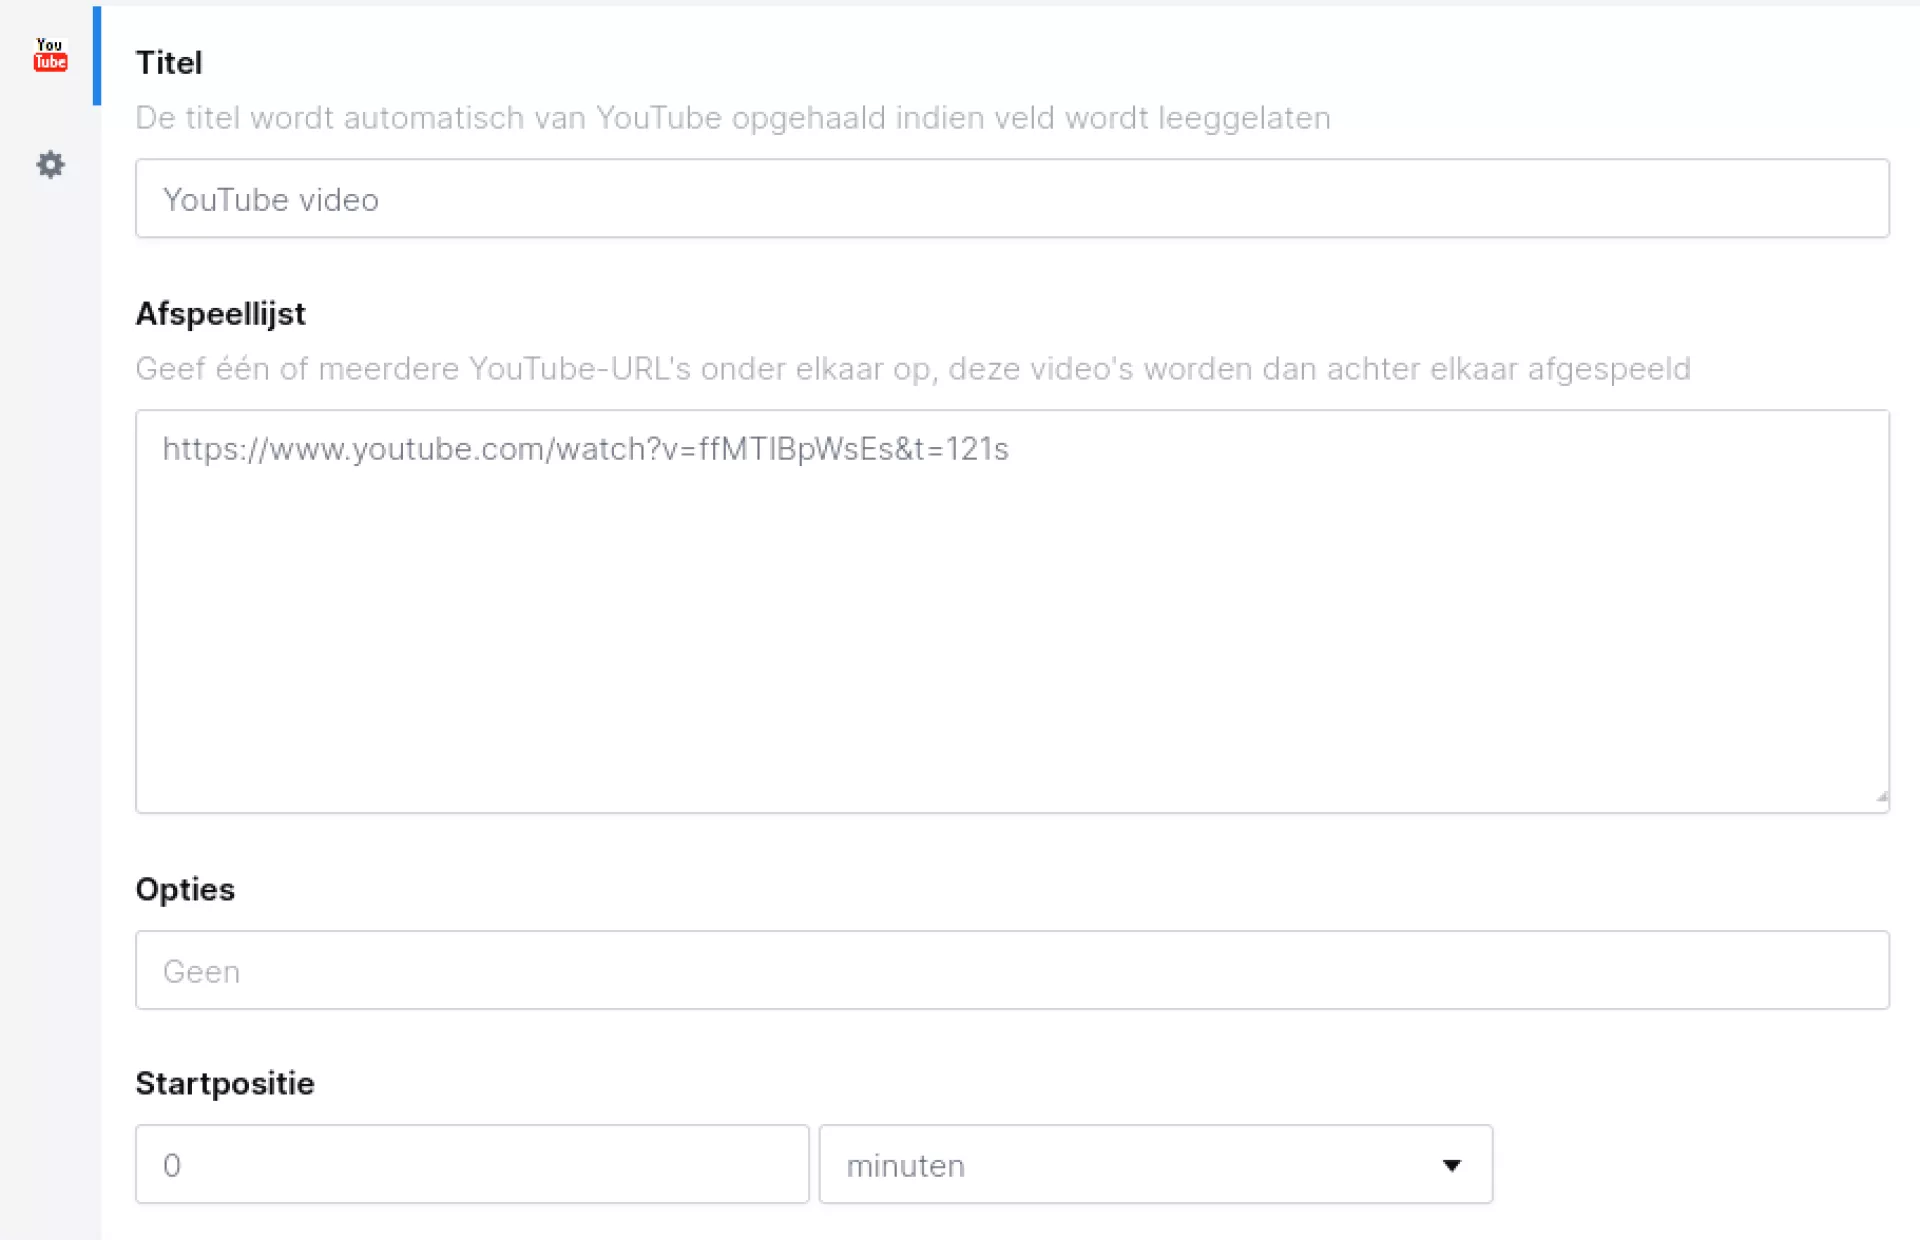The height and width of the screenshot is (1240, 1920).
Task: Focus the Titel text field
Action: point(1011,199)
